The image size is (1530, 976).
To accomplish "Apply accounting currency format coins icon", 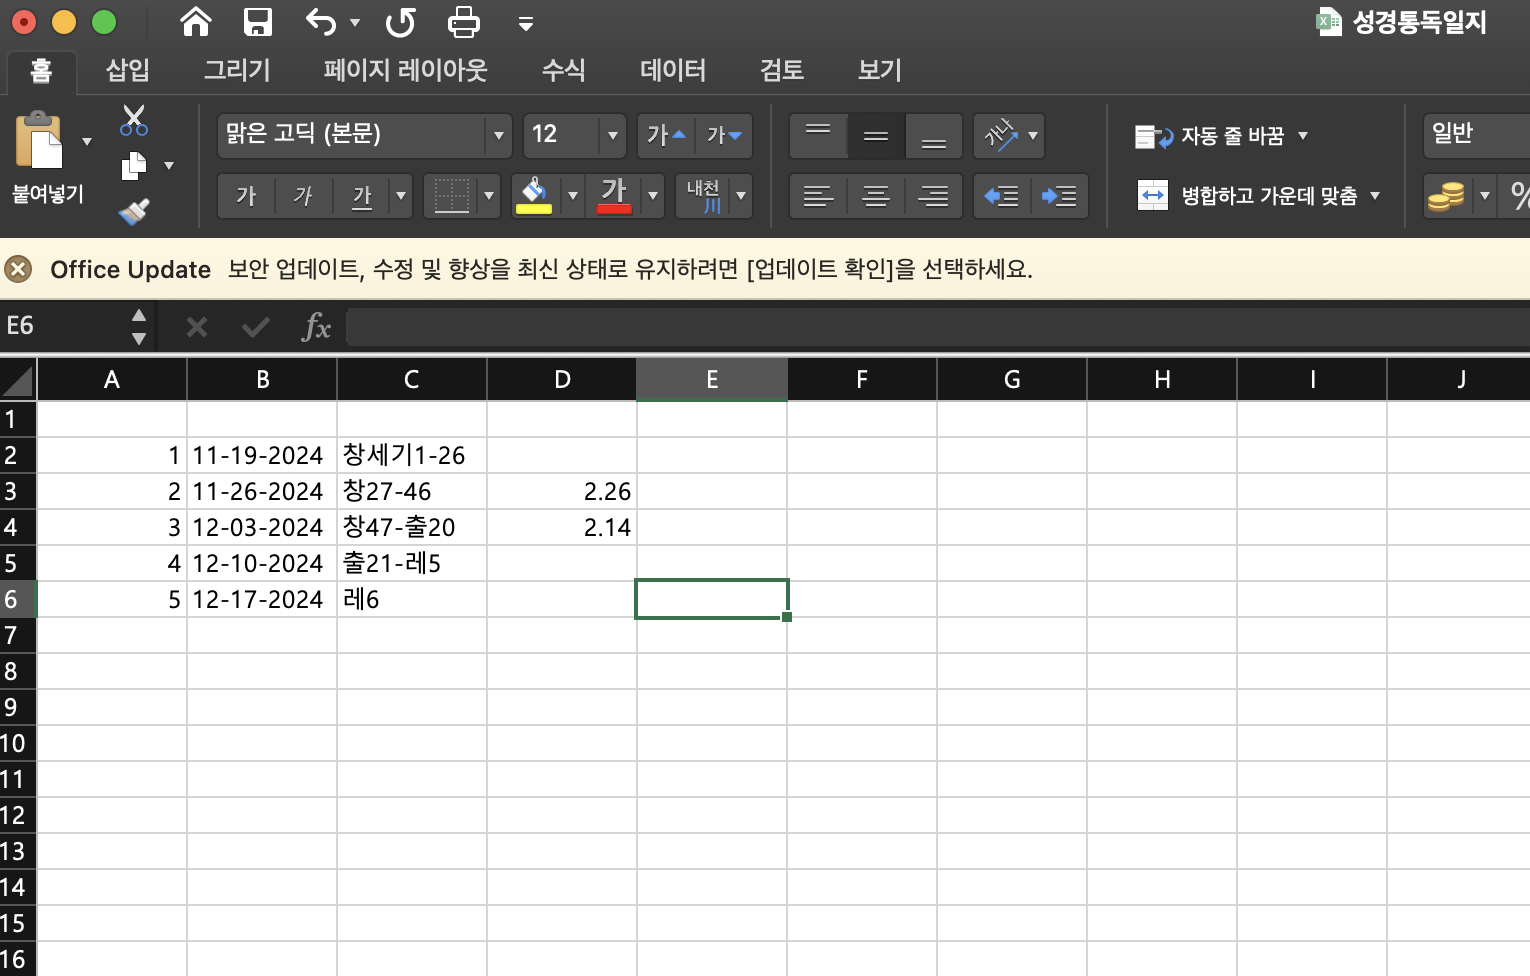I will pyautogui.click(x=1446, y=195).
